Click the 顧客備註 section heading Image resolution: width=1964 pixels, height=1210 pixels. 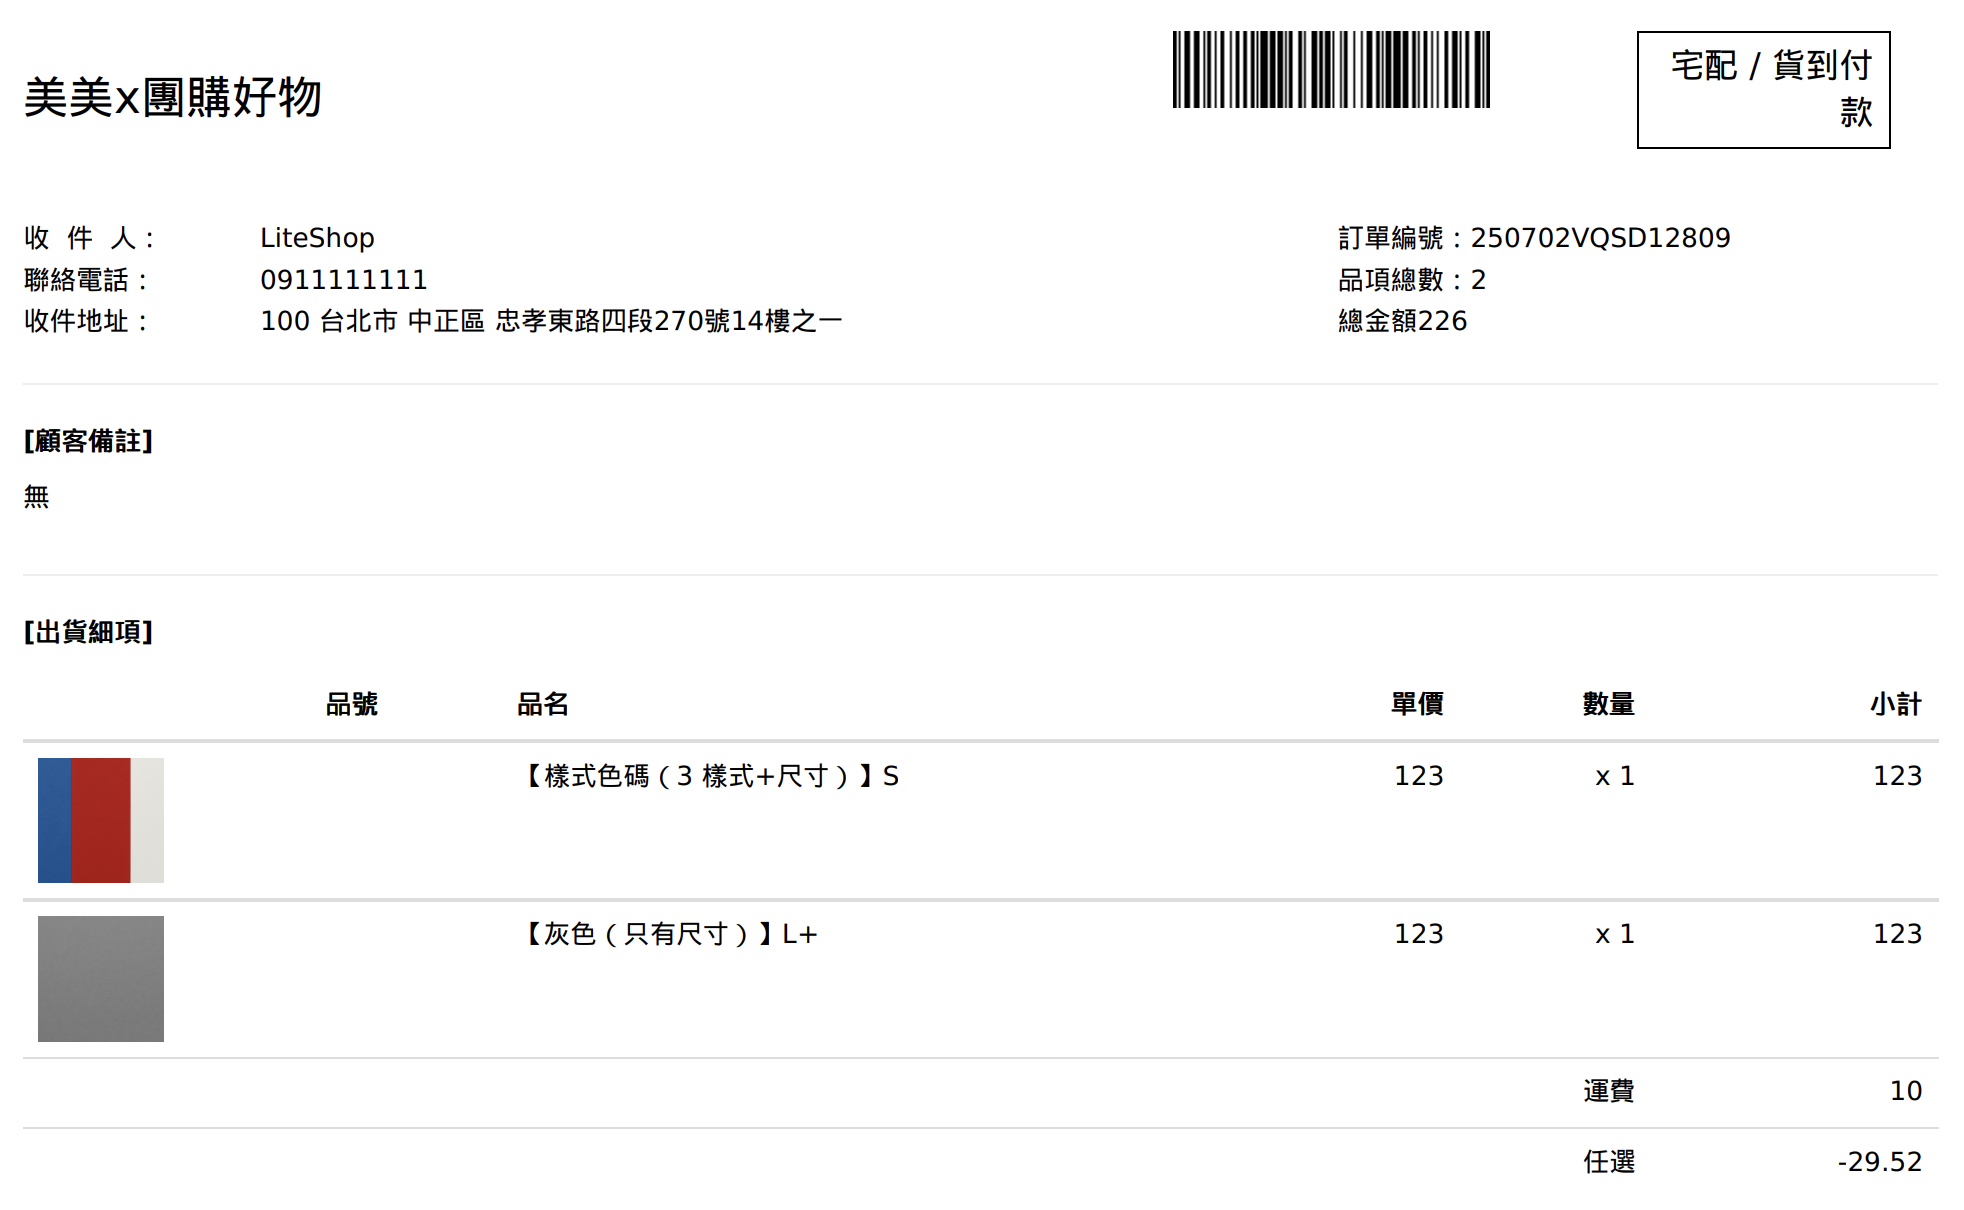[x=88, y=441]
